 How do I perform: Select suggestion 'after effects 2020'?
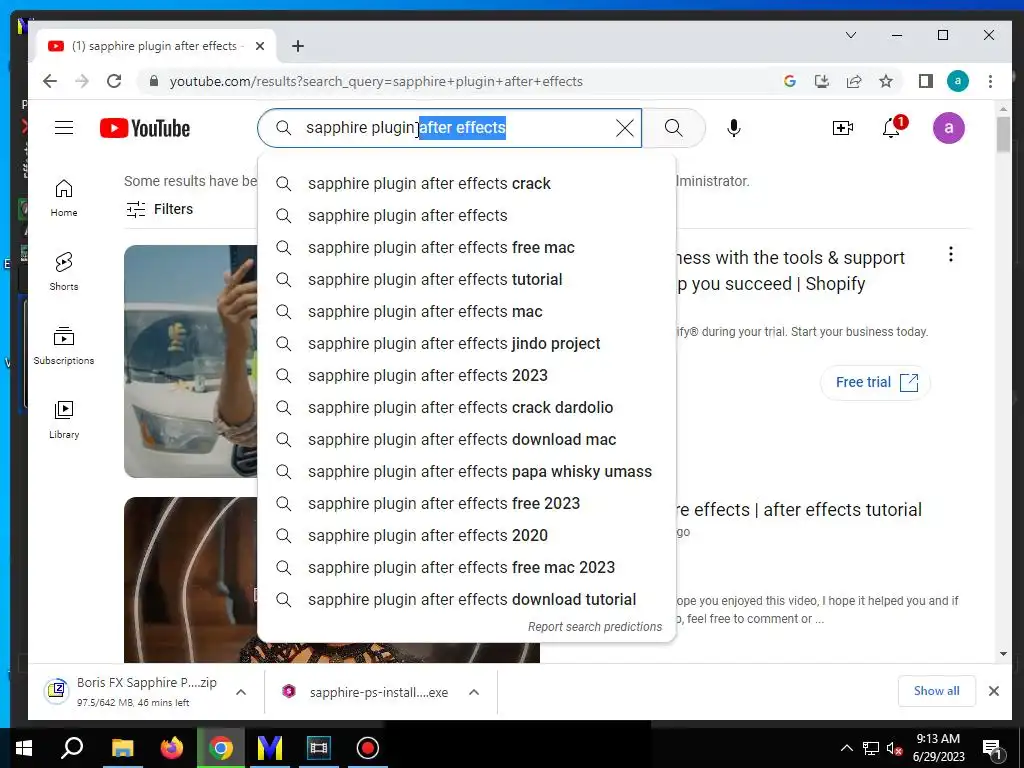coord(466,536)
